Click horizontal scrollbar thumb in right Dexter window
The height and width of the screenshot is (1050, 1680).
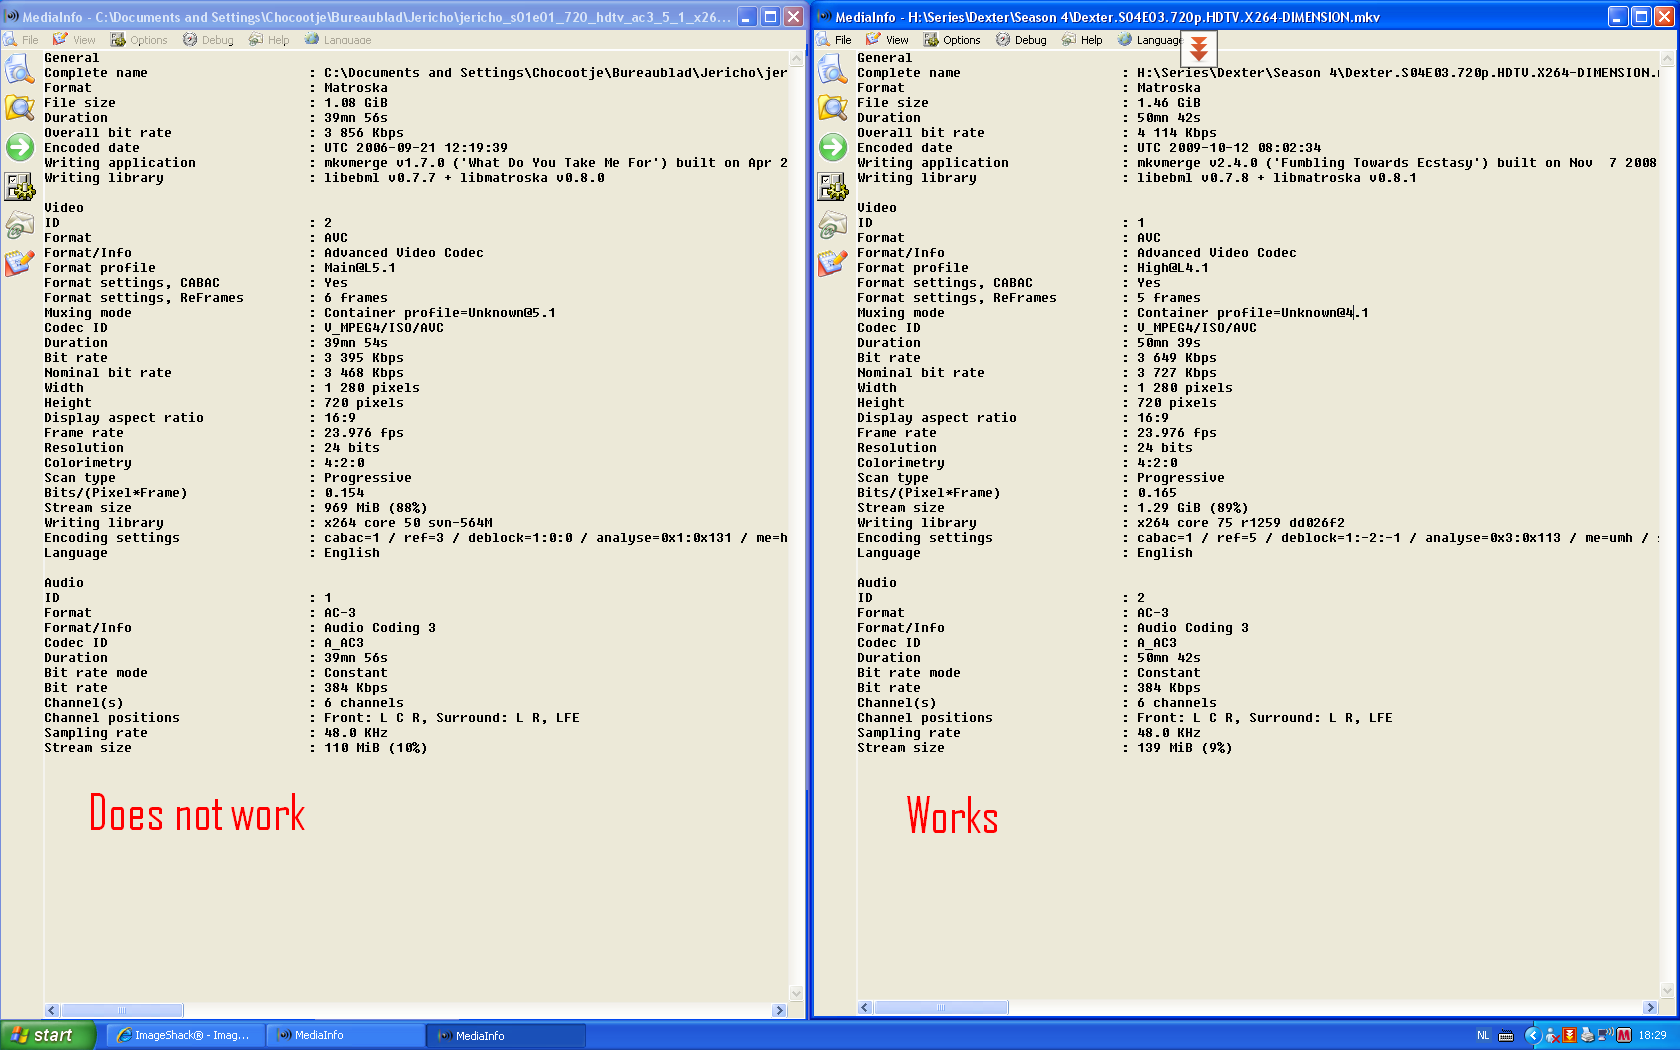point(941,1007)
